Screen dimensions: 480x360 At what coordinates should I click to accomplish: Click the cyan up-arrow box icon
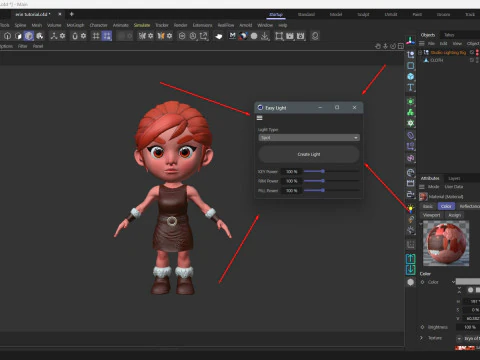click(411, 259)
